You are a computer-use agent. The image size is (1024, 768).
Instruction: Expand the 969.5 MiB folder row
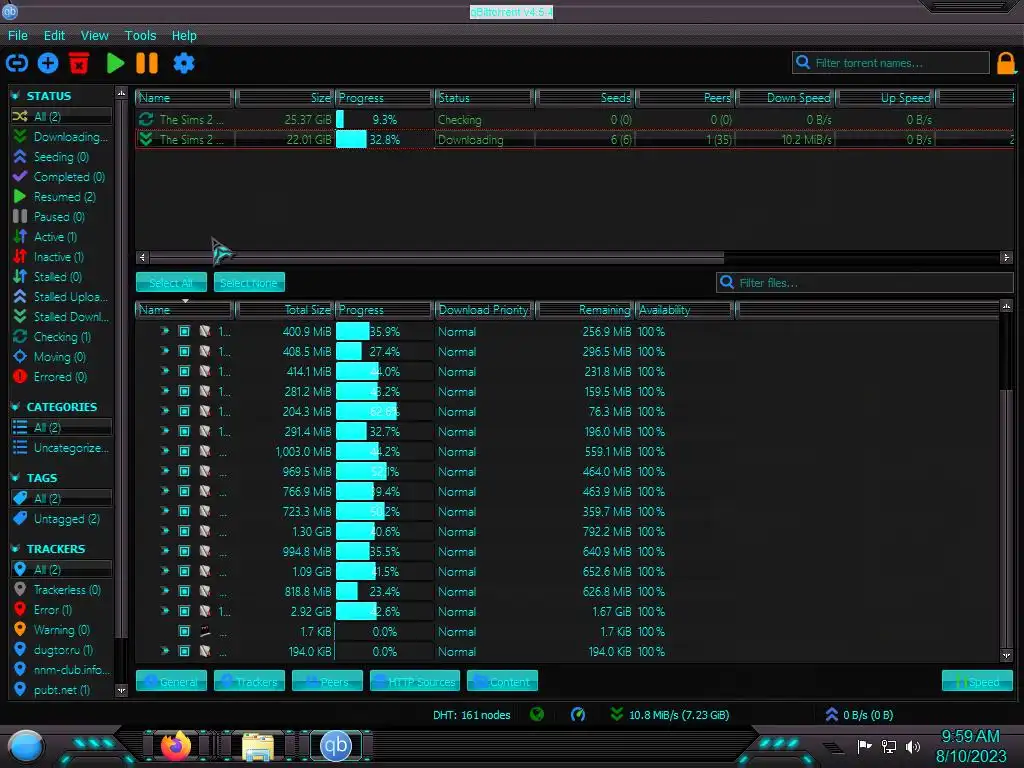(x=165, y=471)
